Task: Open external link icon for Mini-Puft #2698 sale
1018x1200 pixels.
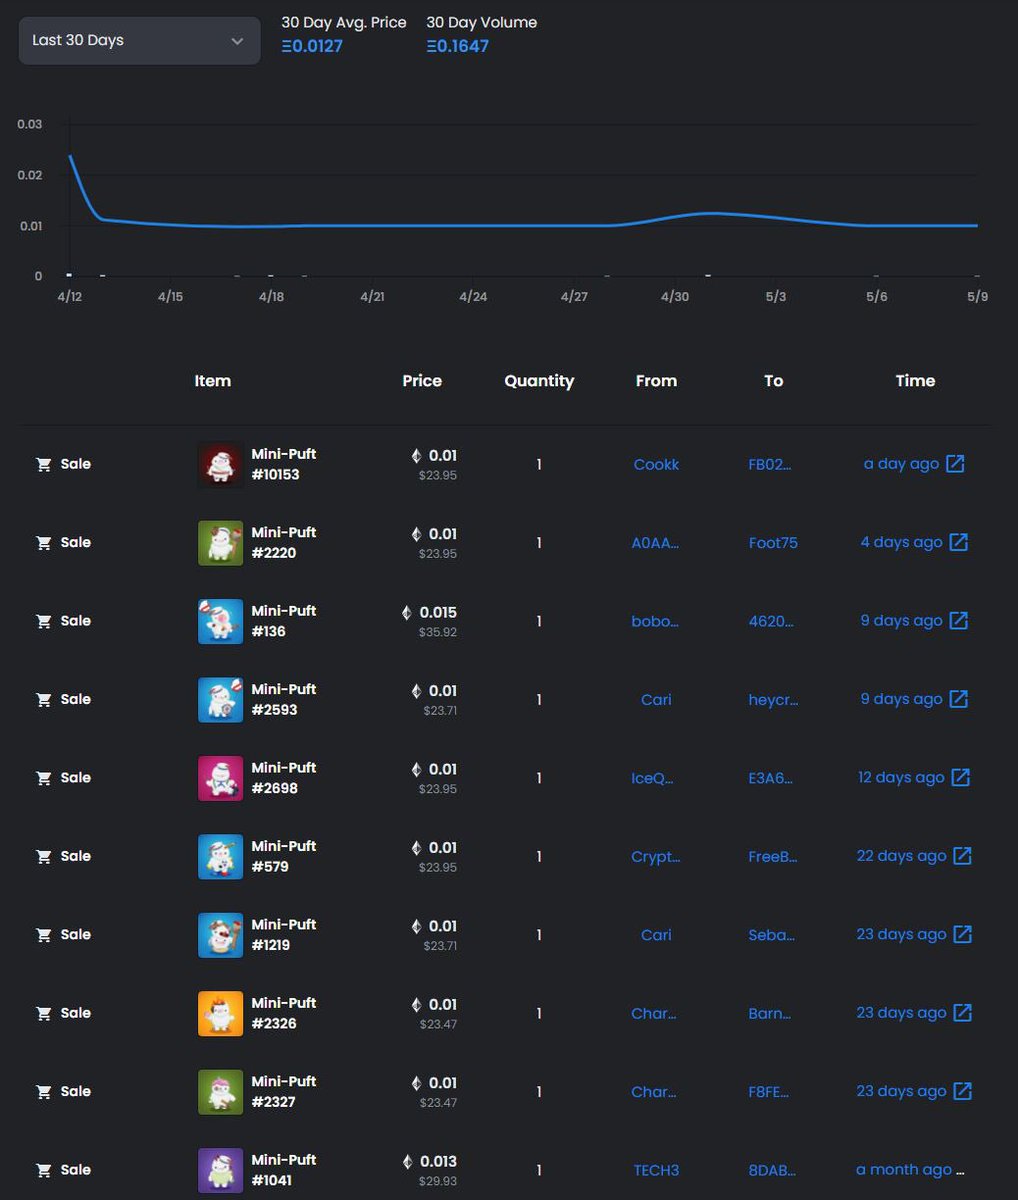Action: tap(960, 777)
